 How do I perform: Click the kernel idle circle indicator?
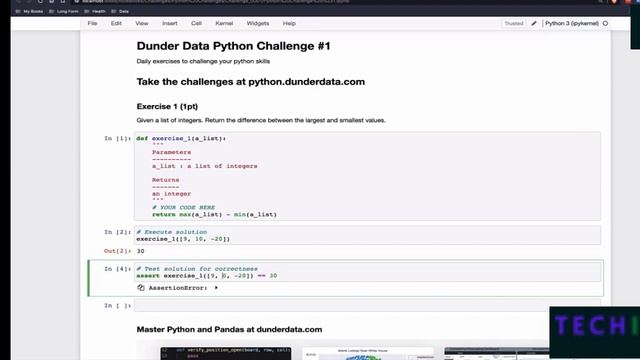coord(605,23)
